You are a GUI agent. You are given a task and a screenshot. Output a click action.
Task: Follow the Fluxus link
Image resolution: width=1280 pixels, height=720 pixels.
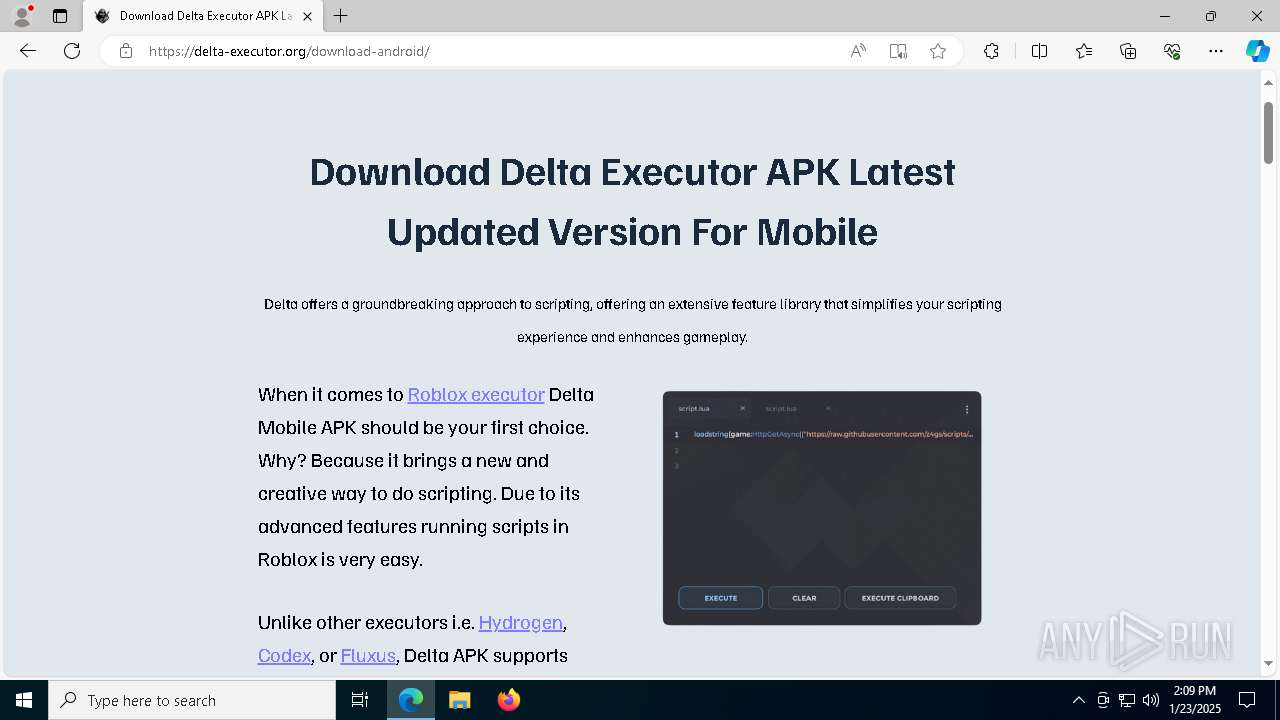(x=368, y=656)
